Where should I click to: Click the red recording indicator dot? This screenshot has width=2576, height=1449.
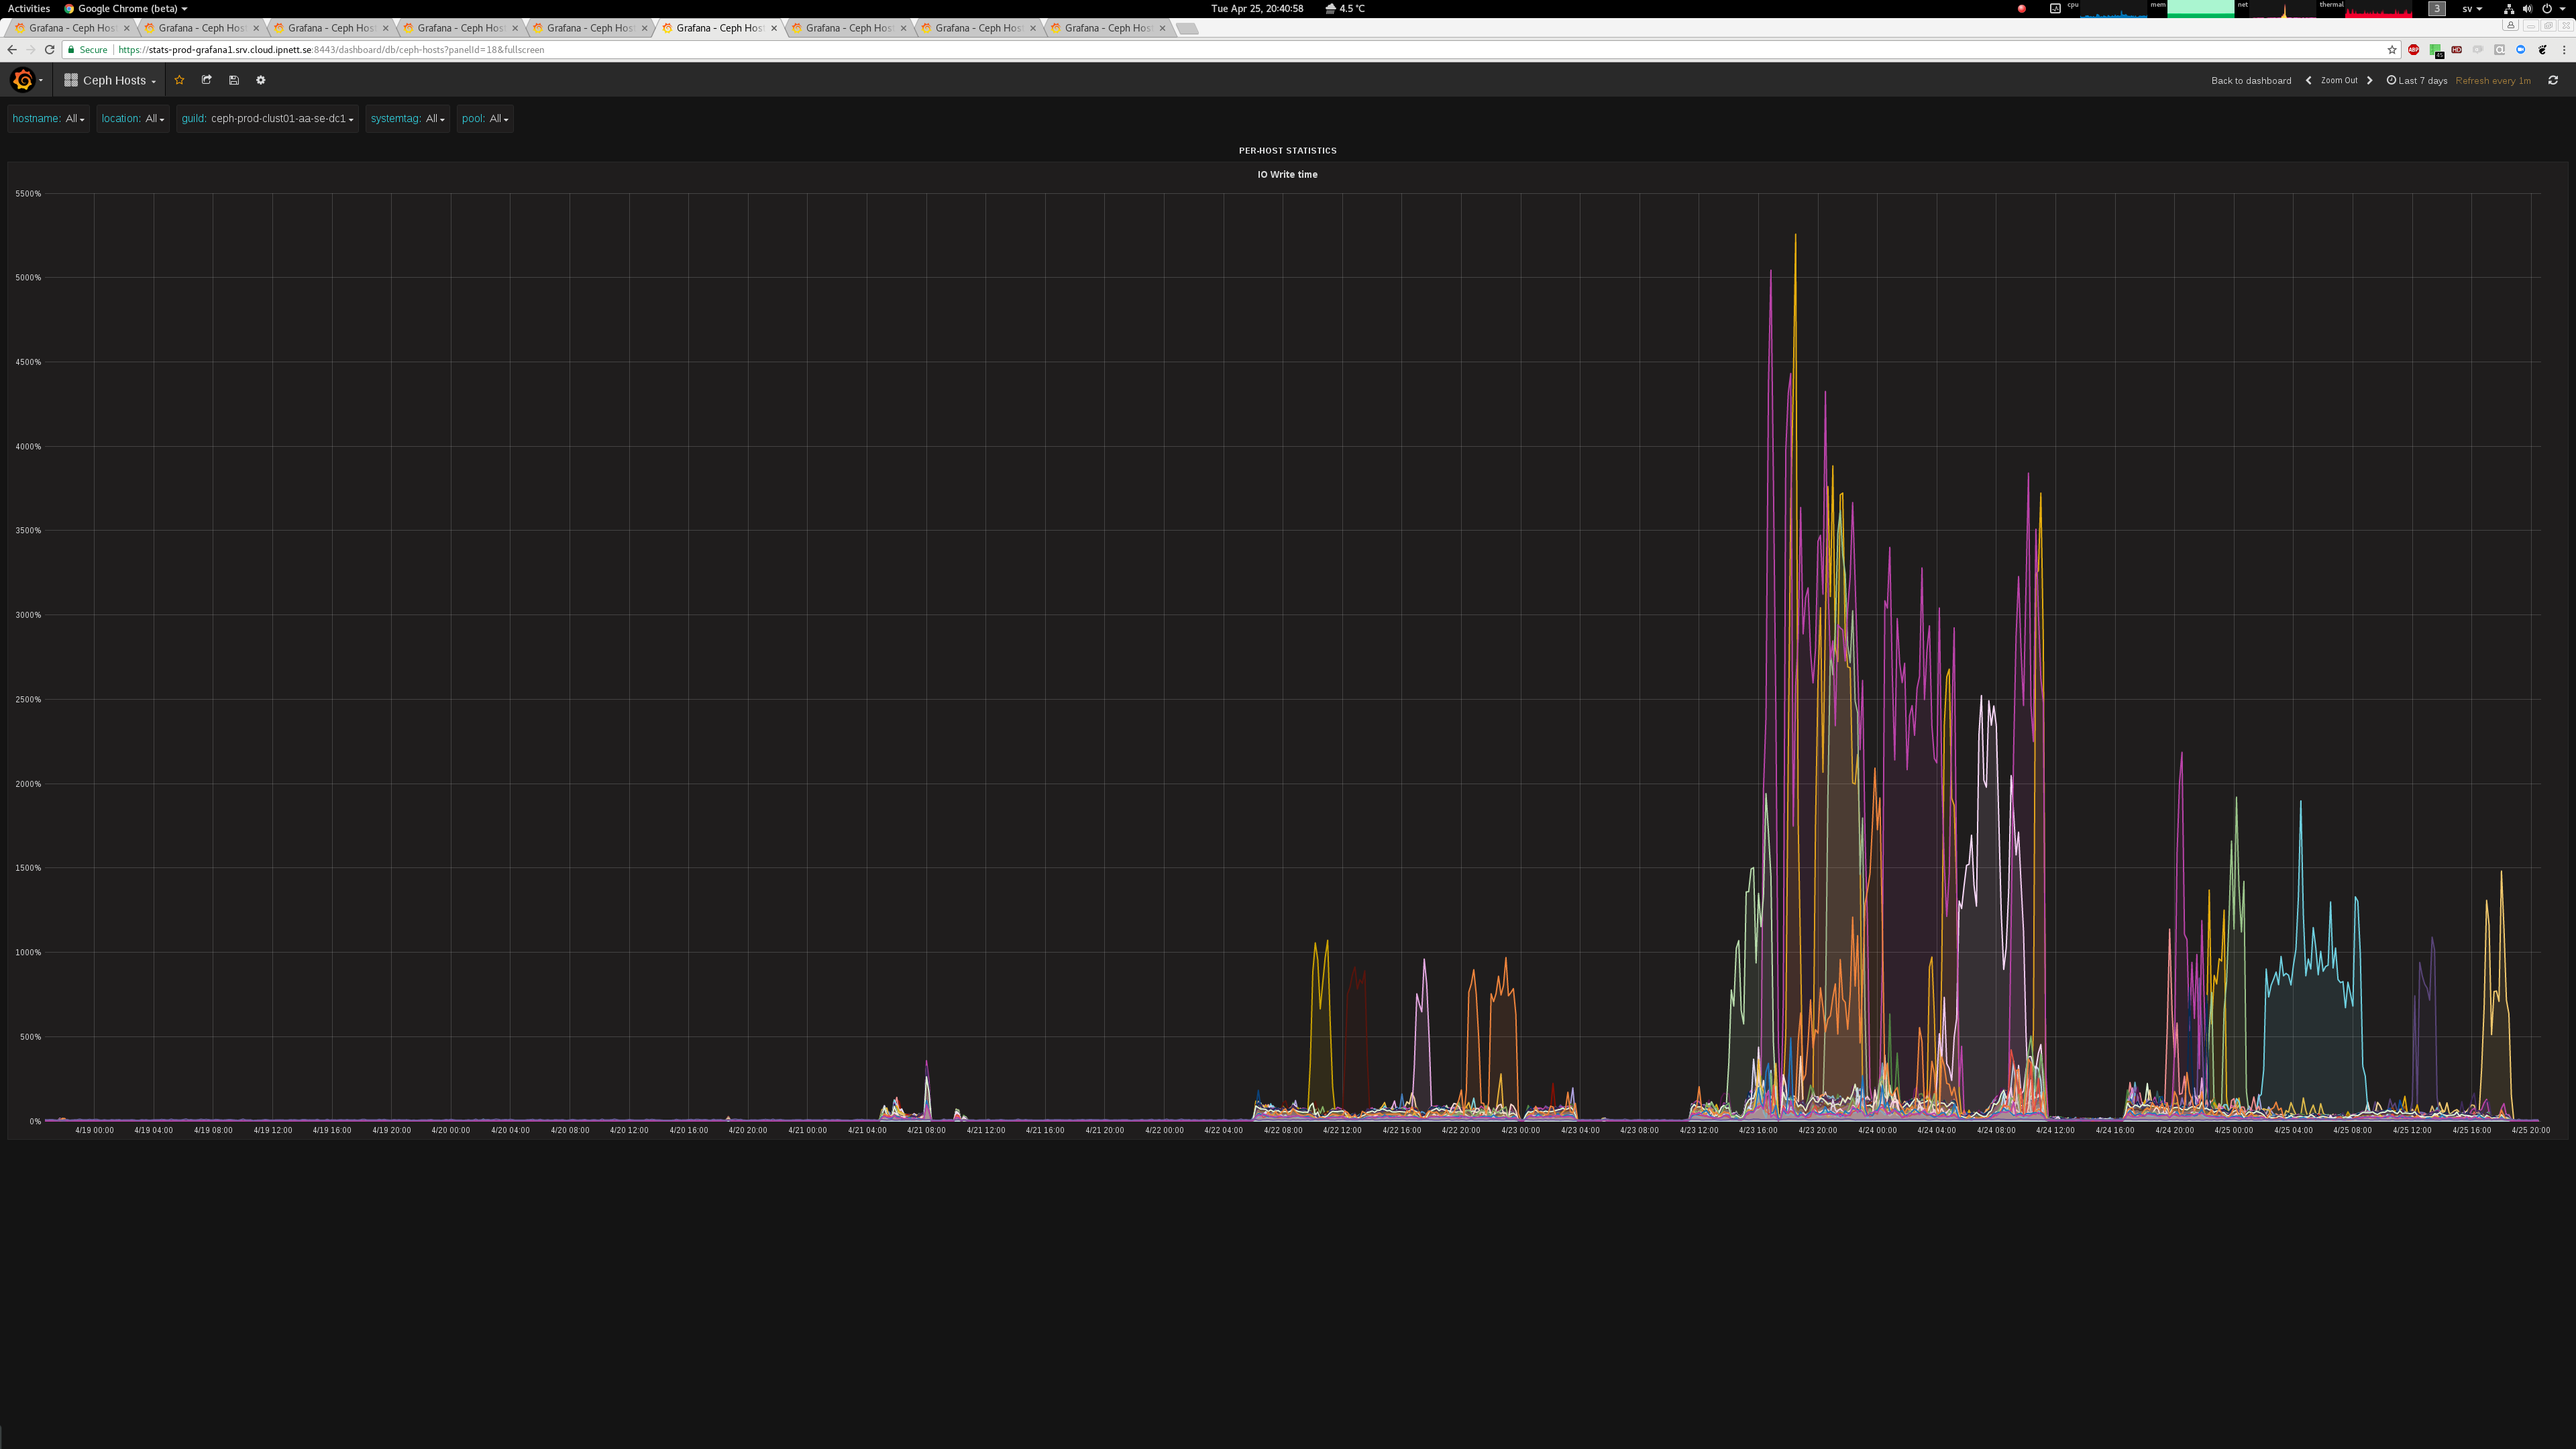(2021, 8)
